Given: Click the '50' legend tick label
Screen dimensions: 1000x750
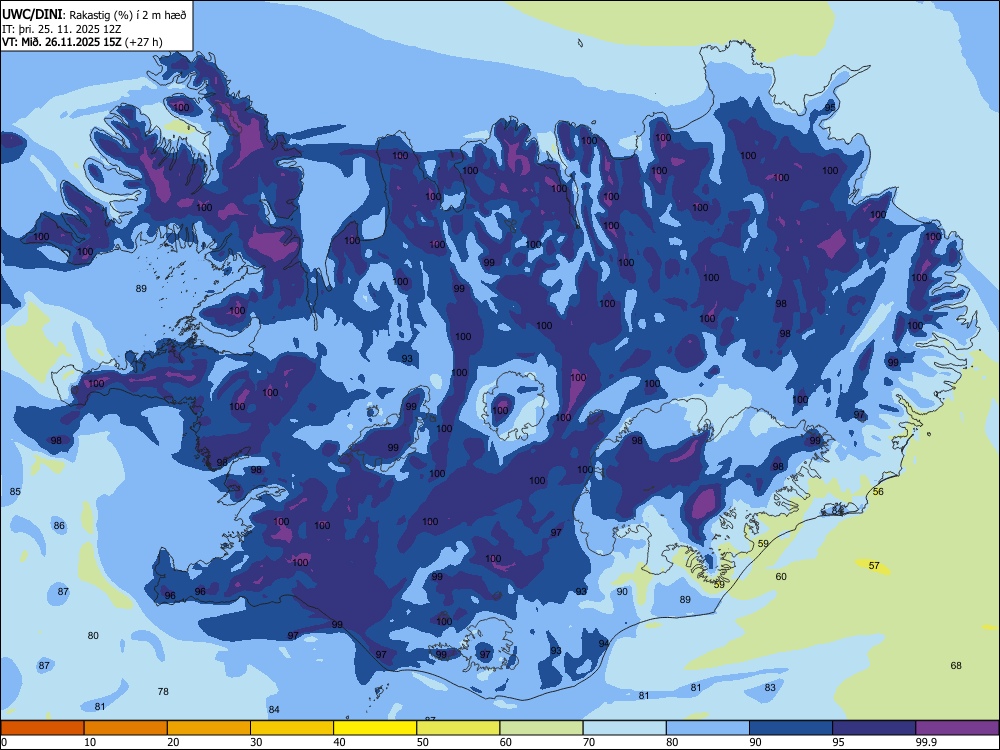Looking at the screenshot, I should pos(423,742).
